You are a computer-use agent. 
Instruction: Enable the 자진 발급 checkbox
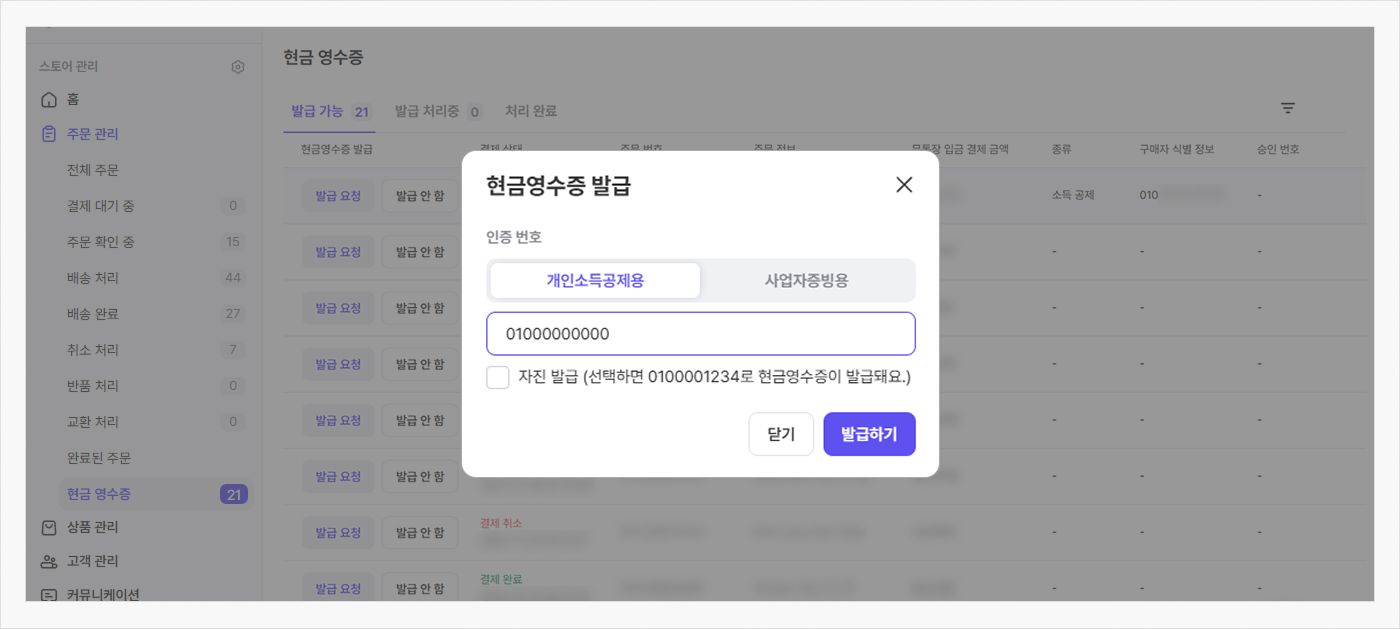[498, 378]
